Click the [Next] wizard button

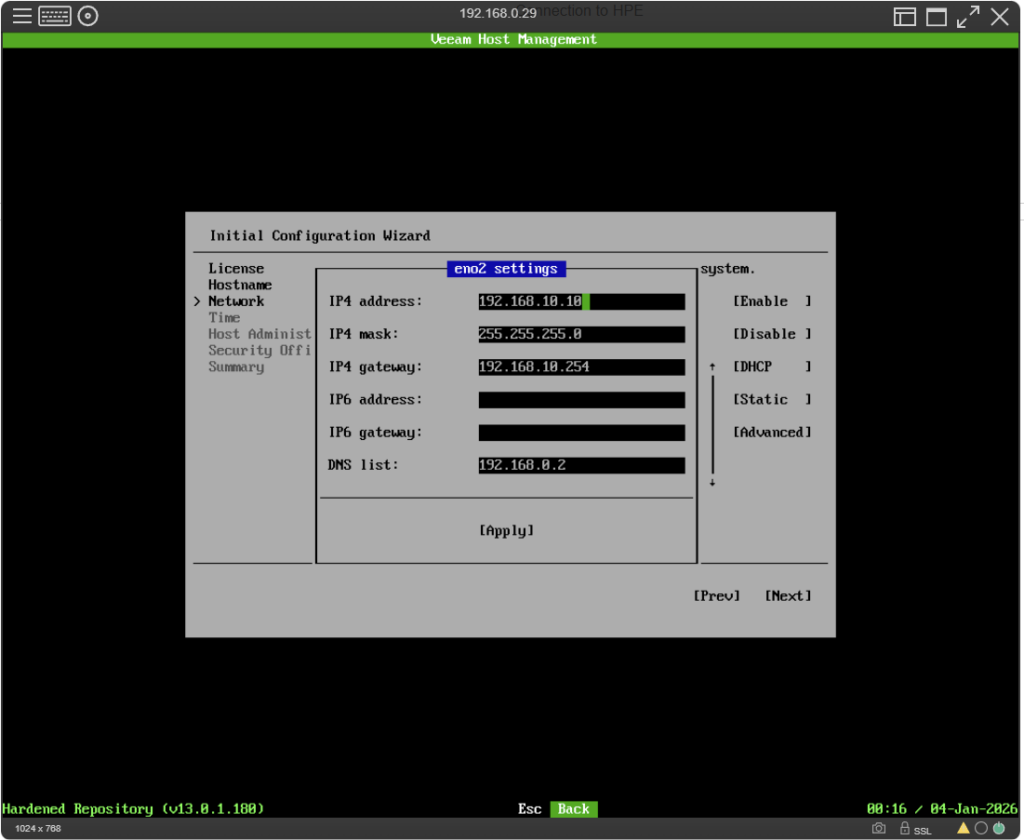pyautogui.click(x=788, y=596)
